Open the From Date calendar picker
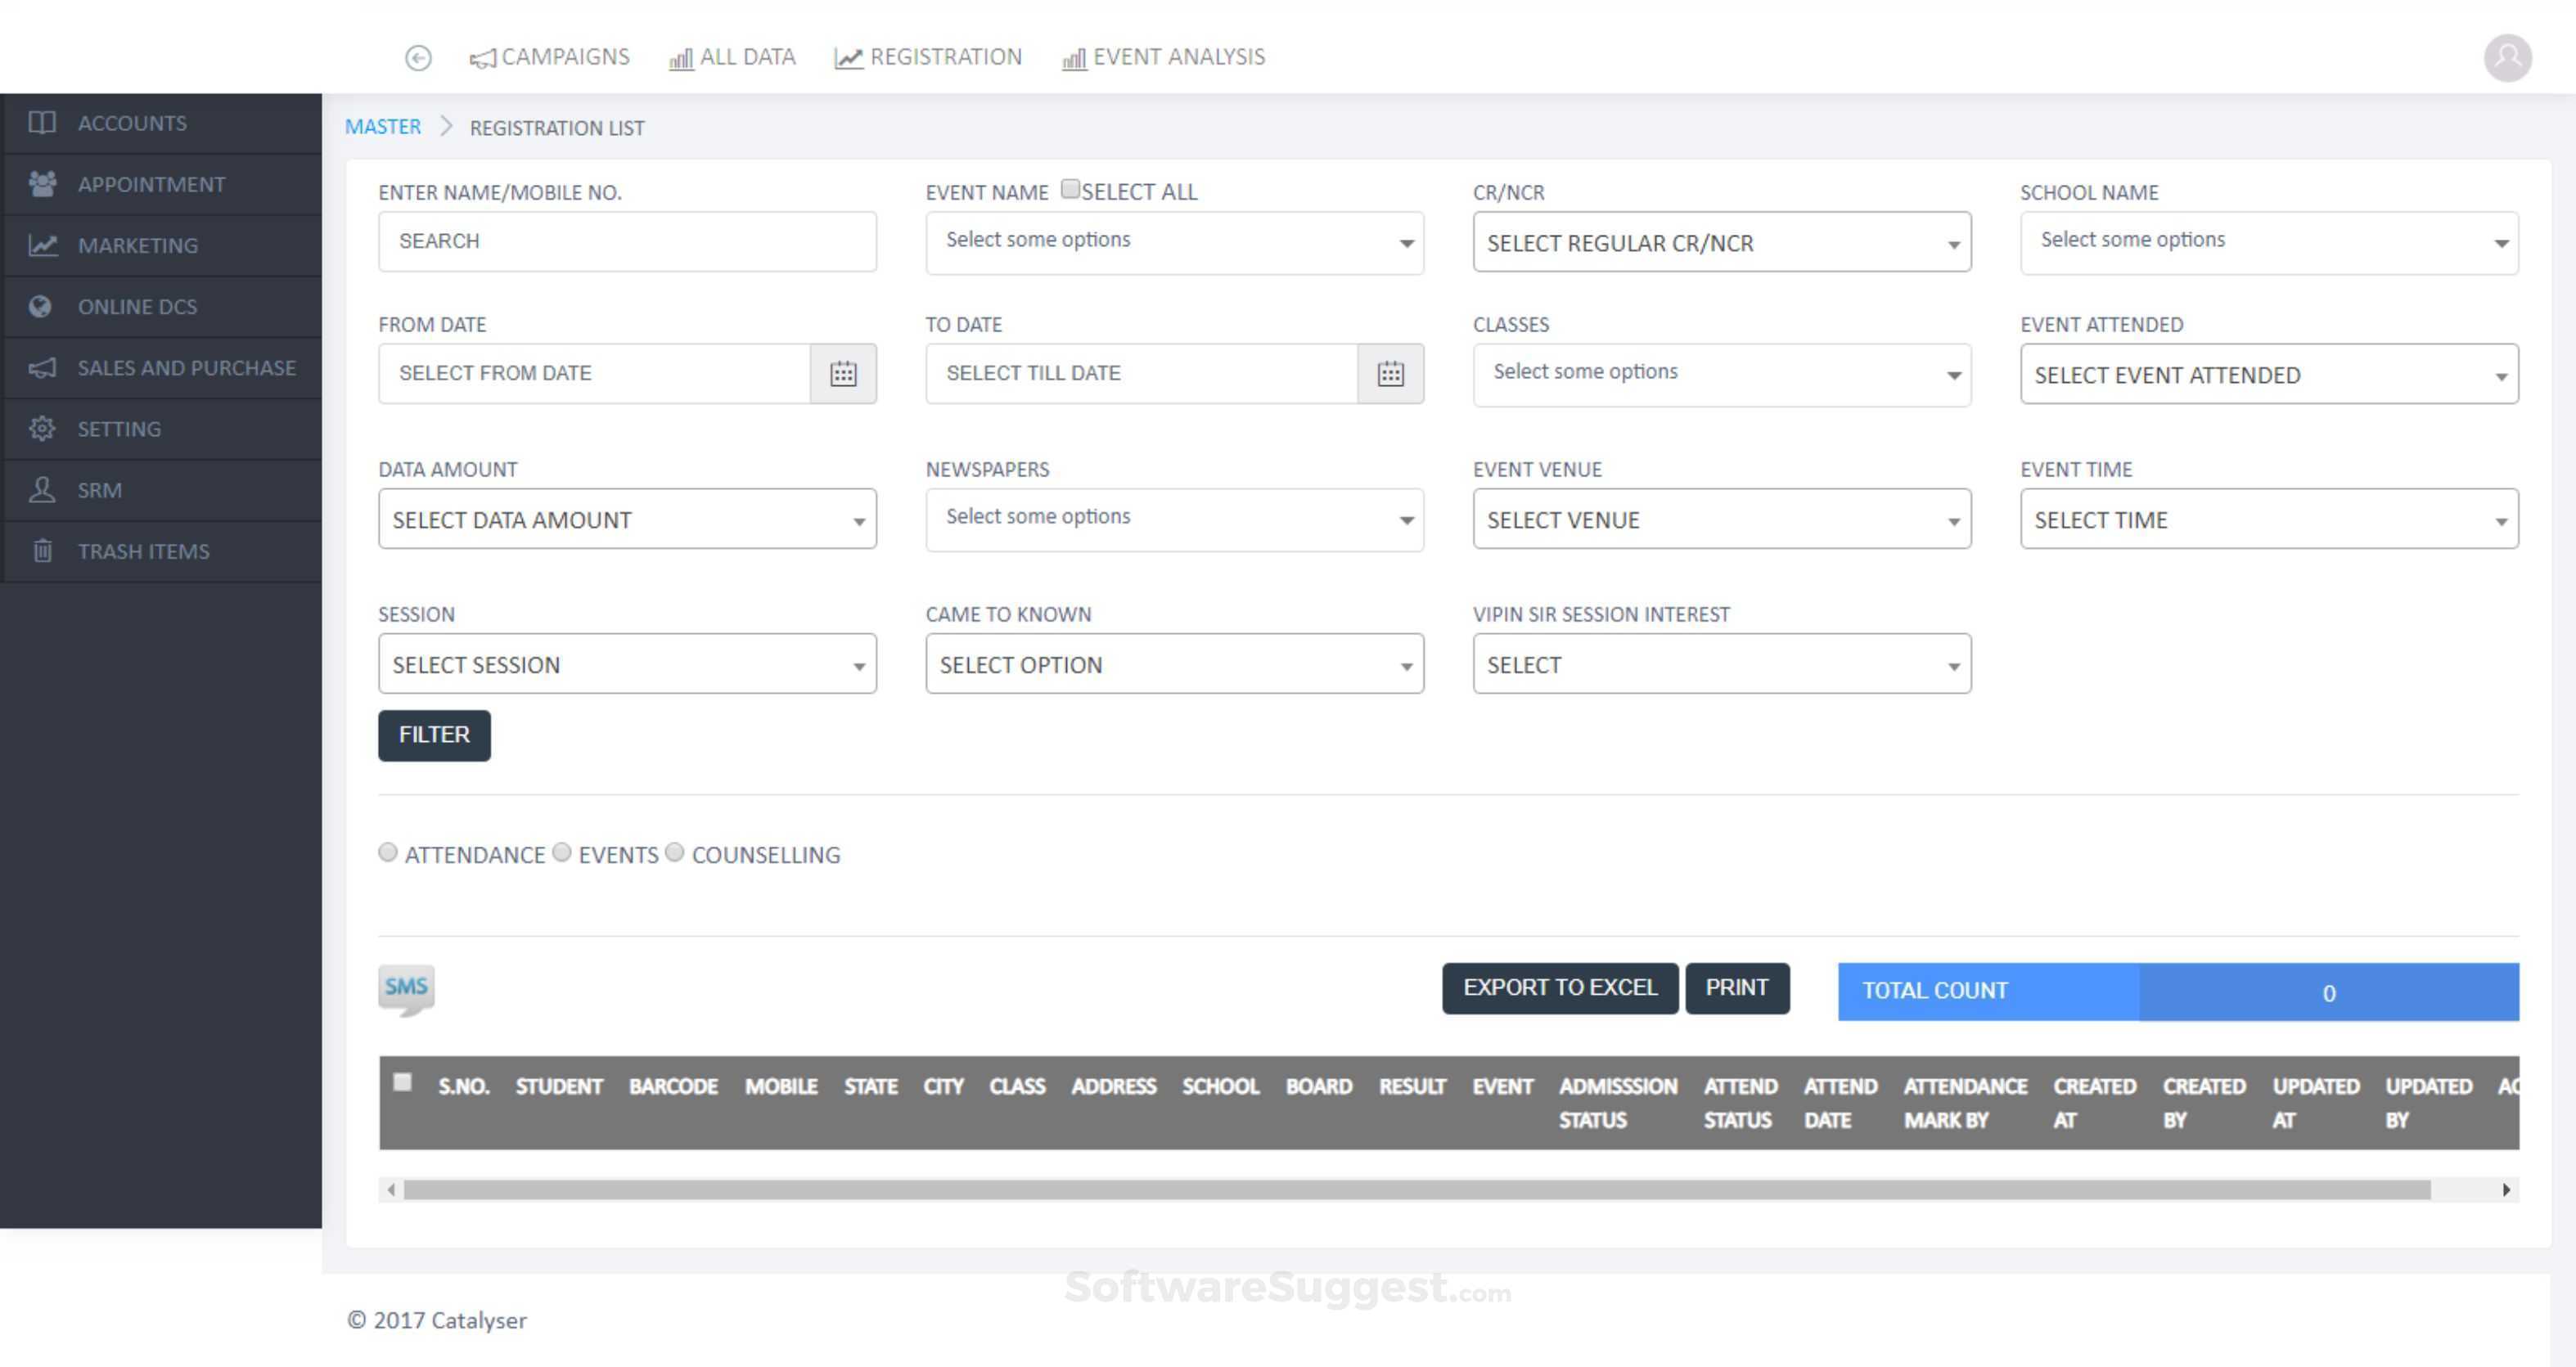The height and width of the screenshot is (1367, 2576). click(x=843, y=374)
